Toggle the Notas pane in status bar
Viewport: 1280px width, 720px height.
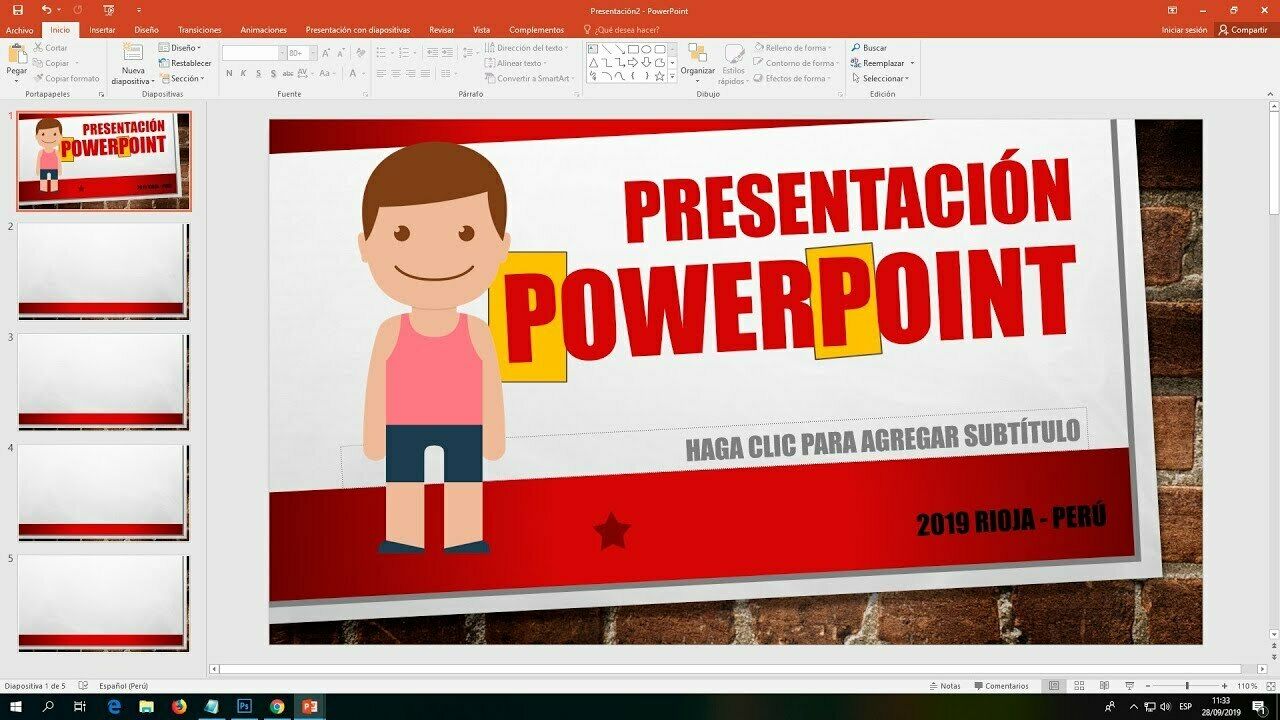(943, 686)
